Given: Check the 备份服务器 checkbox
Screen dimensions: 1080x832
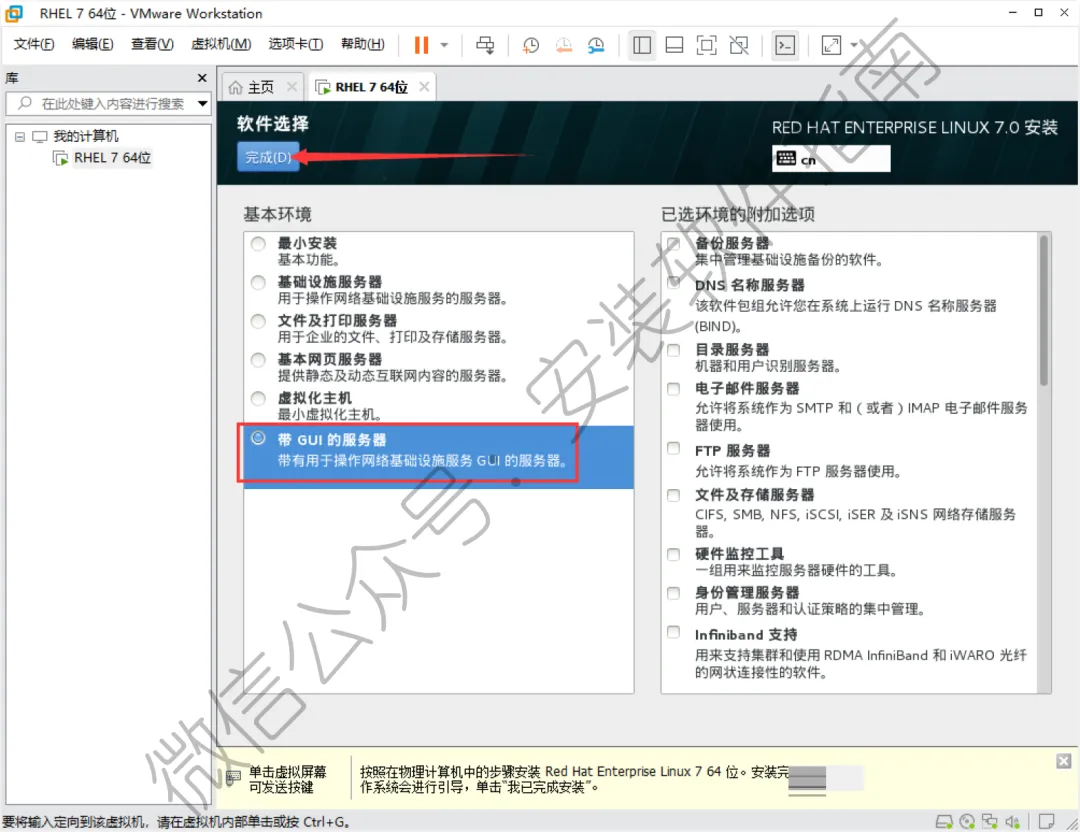Looking at the screenshot, I should pos(674,243).
